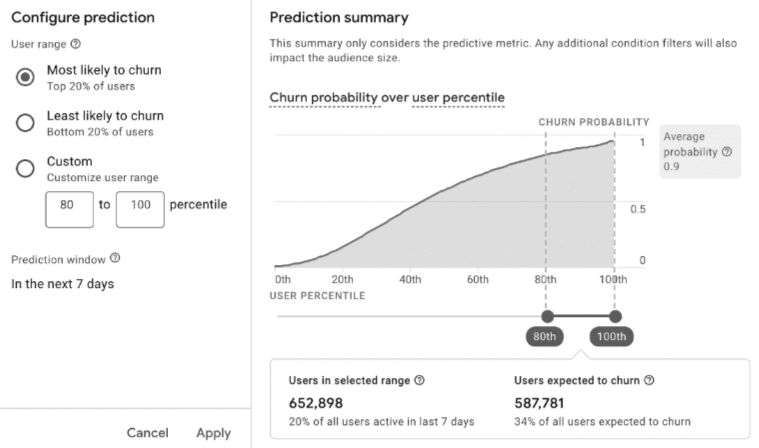
Task: Choose the Custom user range option
Action: [x=26, y=168]
